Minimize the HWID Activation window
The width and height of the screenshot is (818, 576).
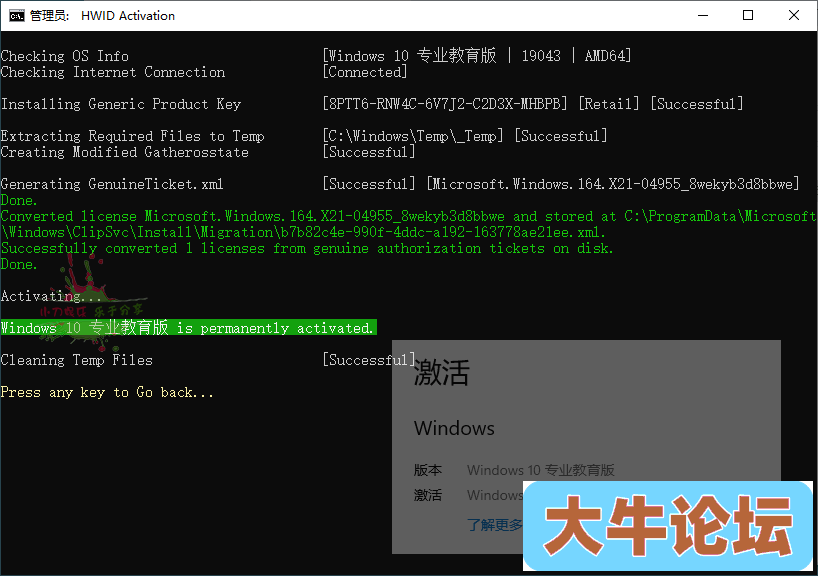click(x=703, y=16)
